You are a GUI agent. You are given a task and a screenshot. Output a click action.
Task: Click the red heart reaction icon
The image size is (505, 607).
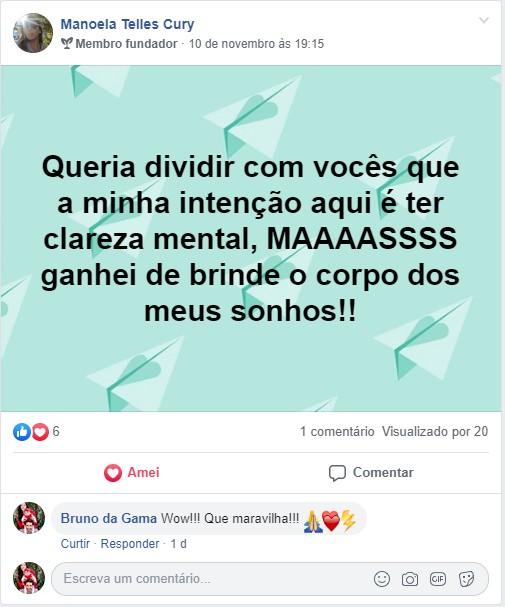[x=40, y=432]
